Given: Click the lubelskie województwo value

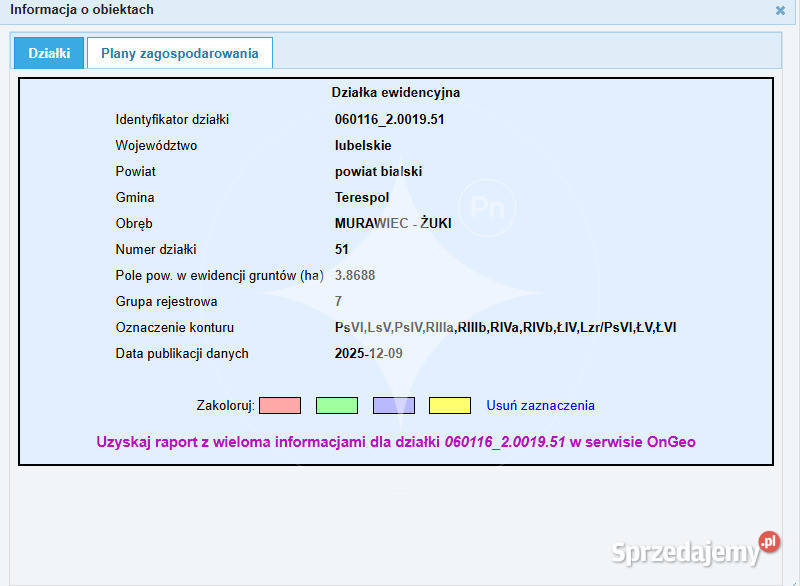Looking at the screenshot, I should [363, 146].
